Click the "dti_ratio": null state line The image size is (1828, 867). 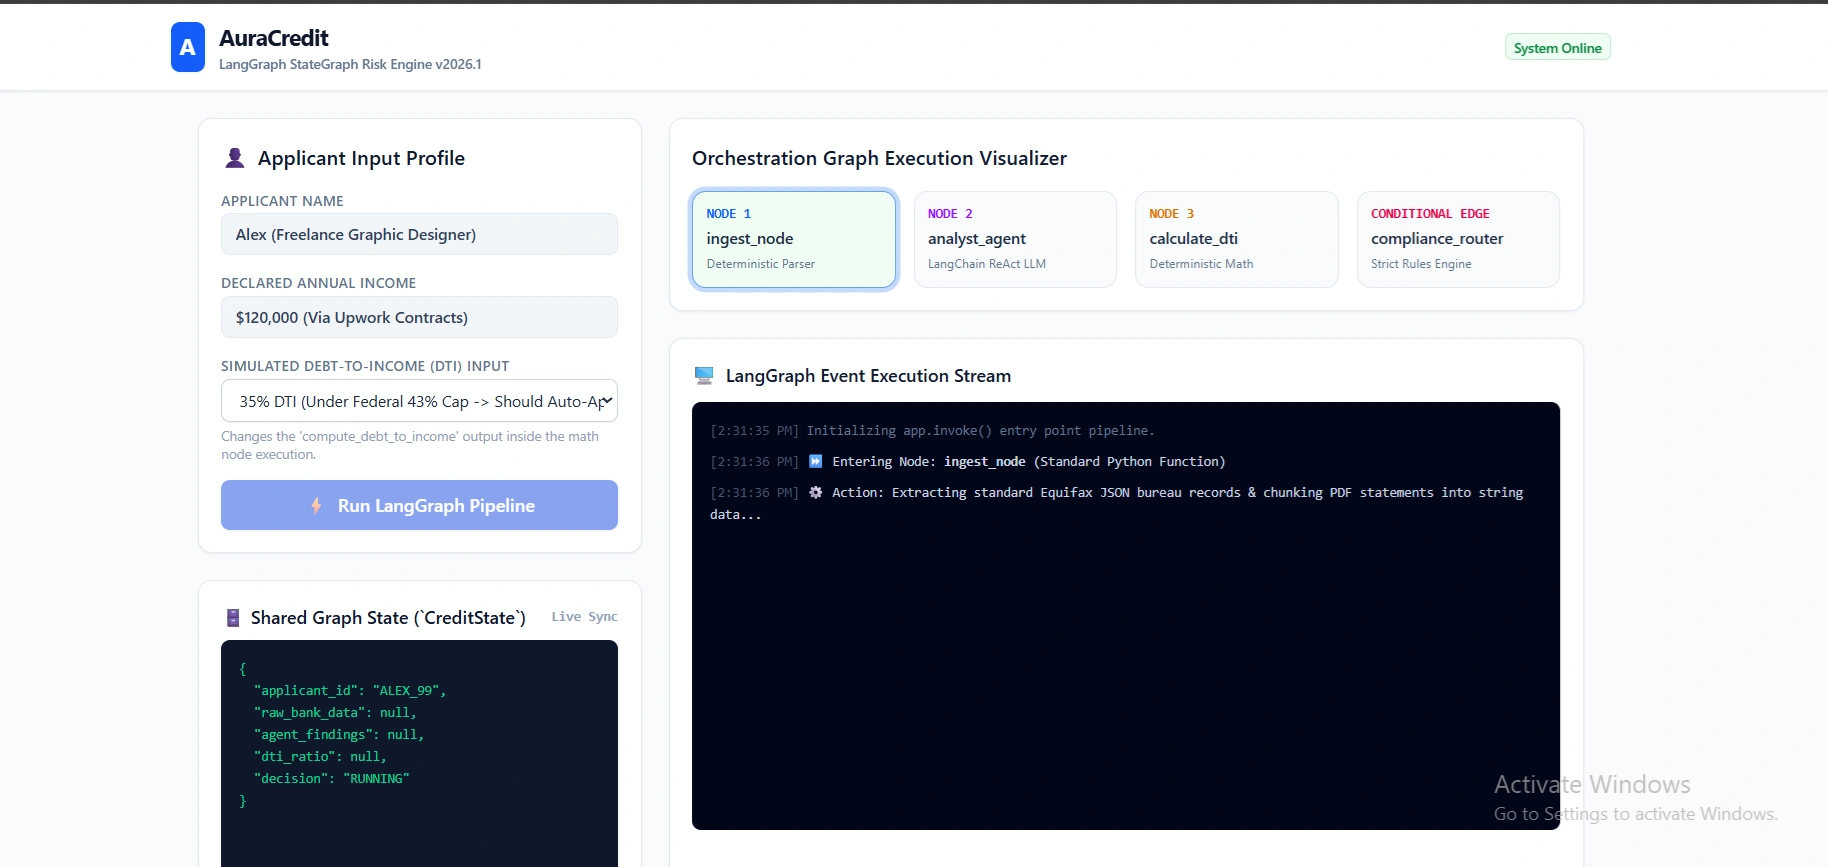click(320, 757)
